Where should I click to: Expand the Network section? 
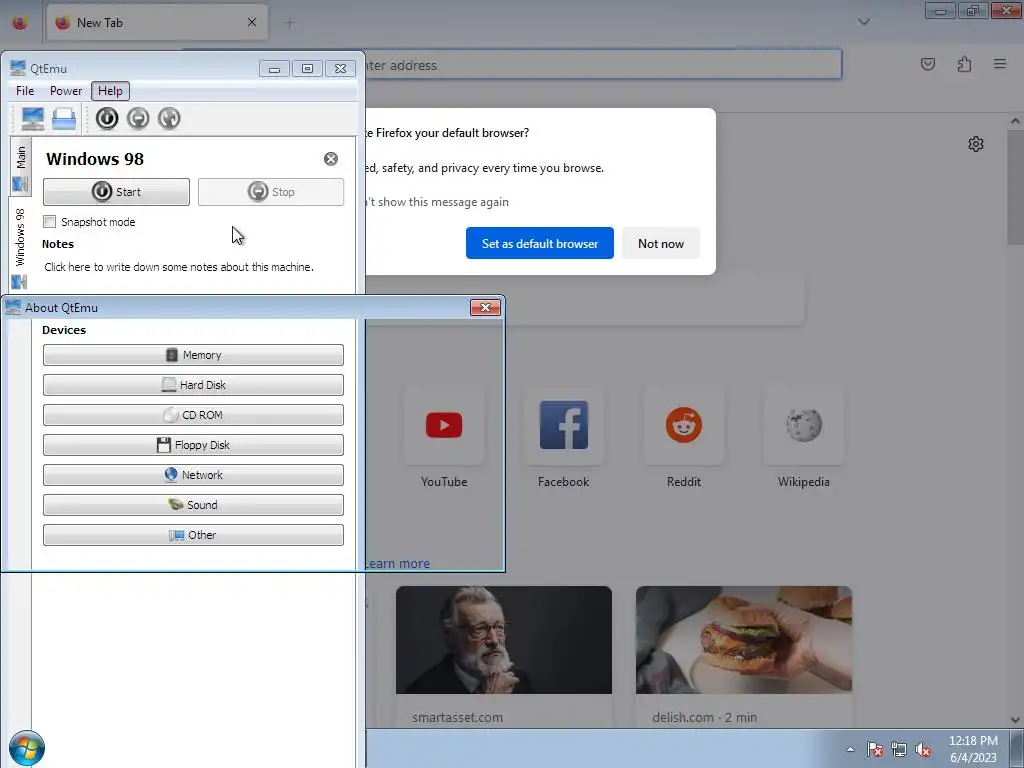193,475
